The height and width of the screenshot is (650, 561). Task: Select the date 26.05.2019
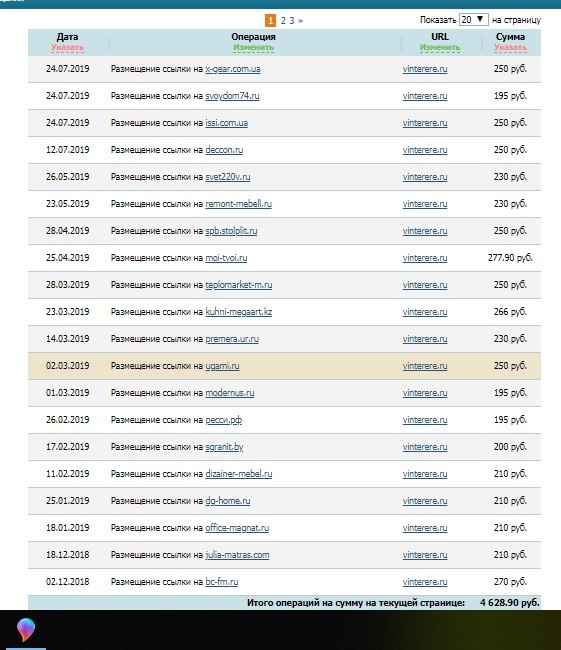(x=68, y=177)
